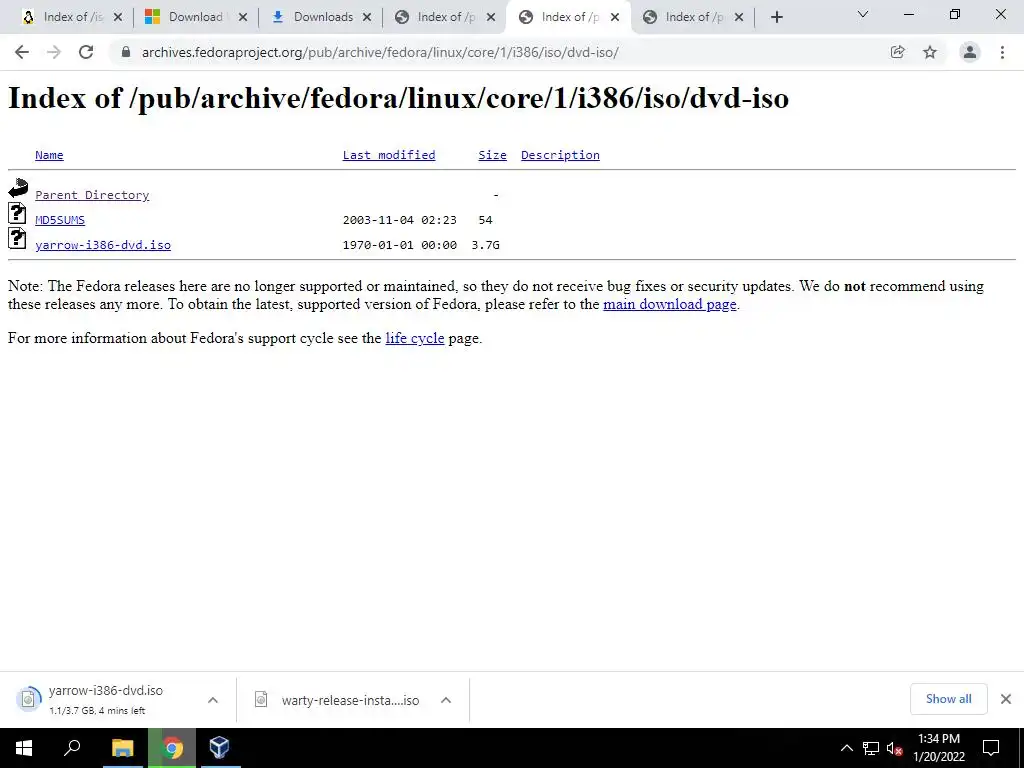This screenshot has height=768, width=1024.
Task: Expand options for warty-release download
Action: point(446,700)
